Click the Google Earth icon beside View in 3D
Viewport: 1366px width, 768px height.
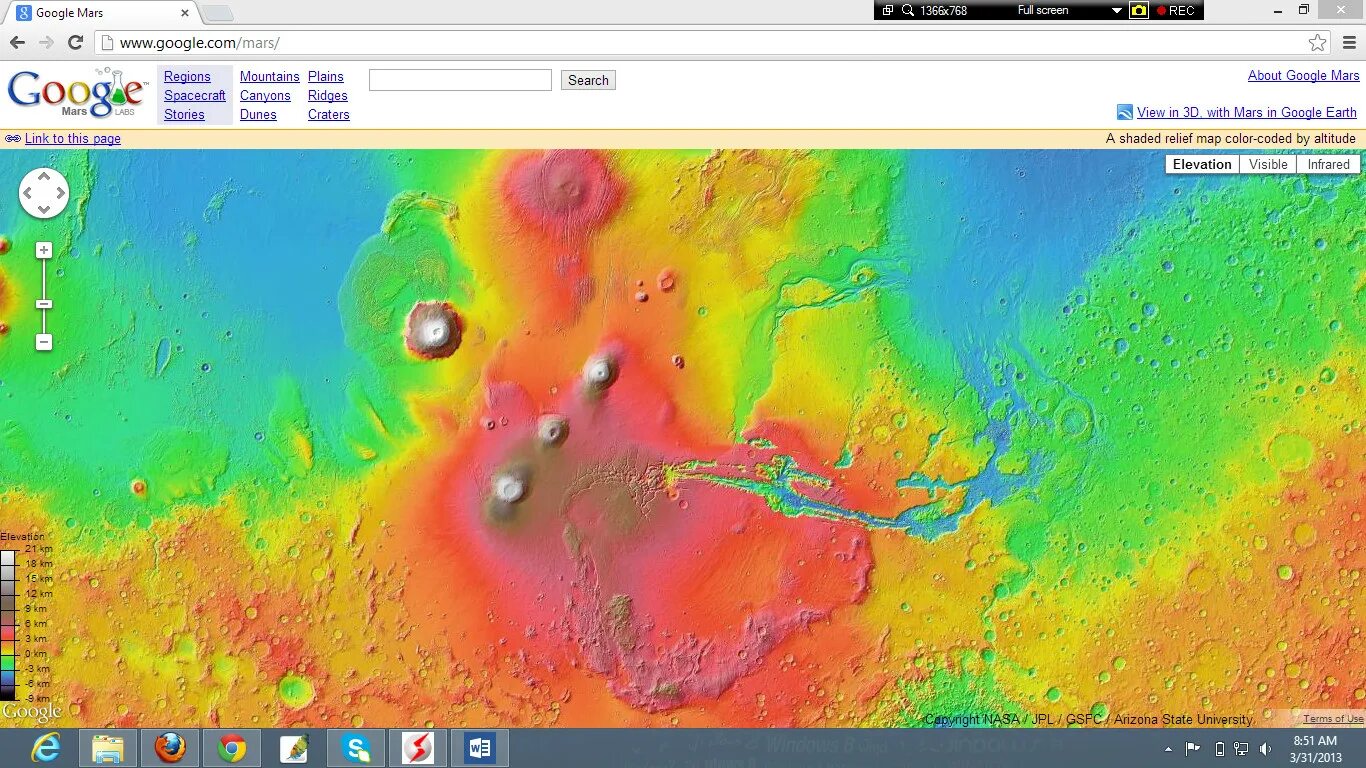[1125, 113]
